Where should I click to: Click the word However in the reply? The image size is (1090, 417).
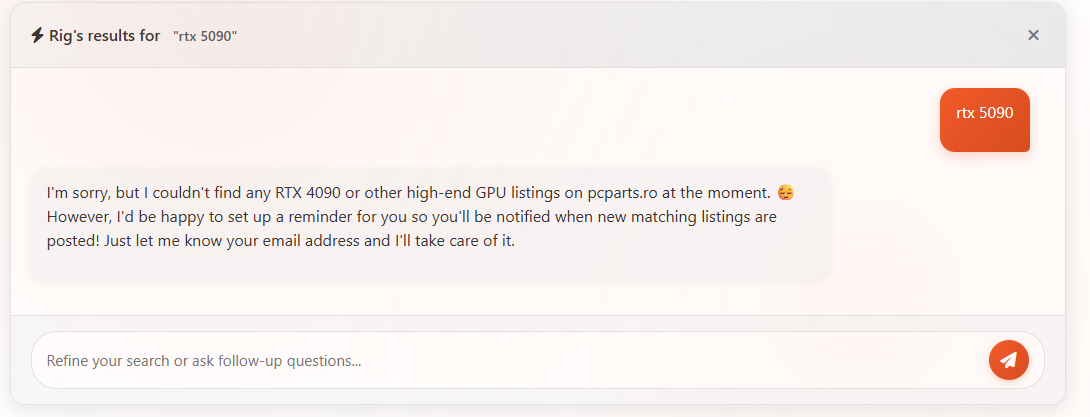pyautogui.click(x=76, y=218)
